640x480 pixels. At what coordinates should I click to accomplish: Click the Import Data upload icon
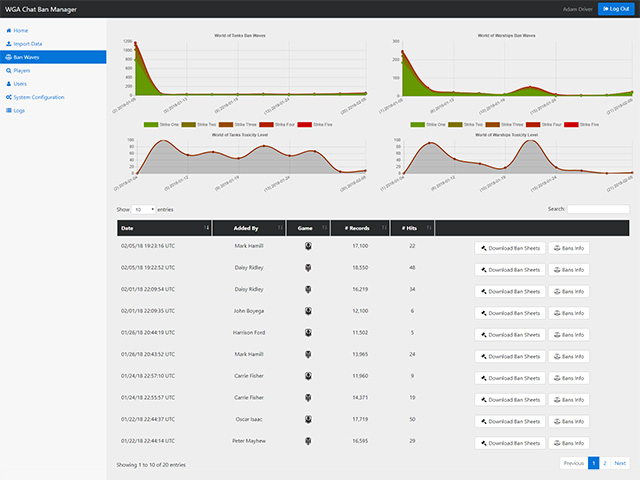click(9, 44)
